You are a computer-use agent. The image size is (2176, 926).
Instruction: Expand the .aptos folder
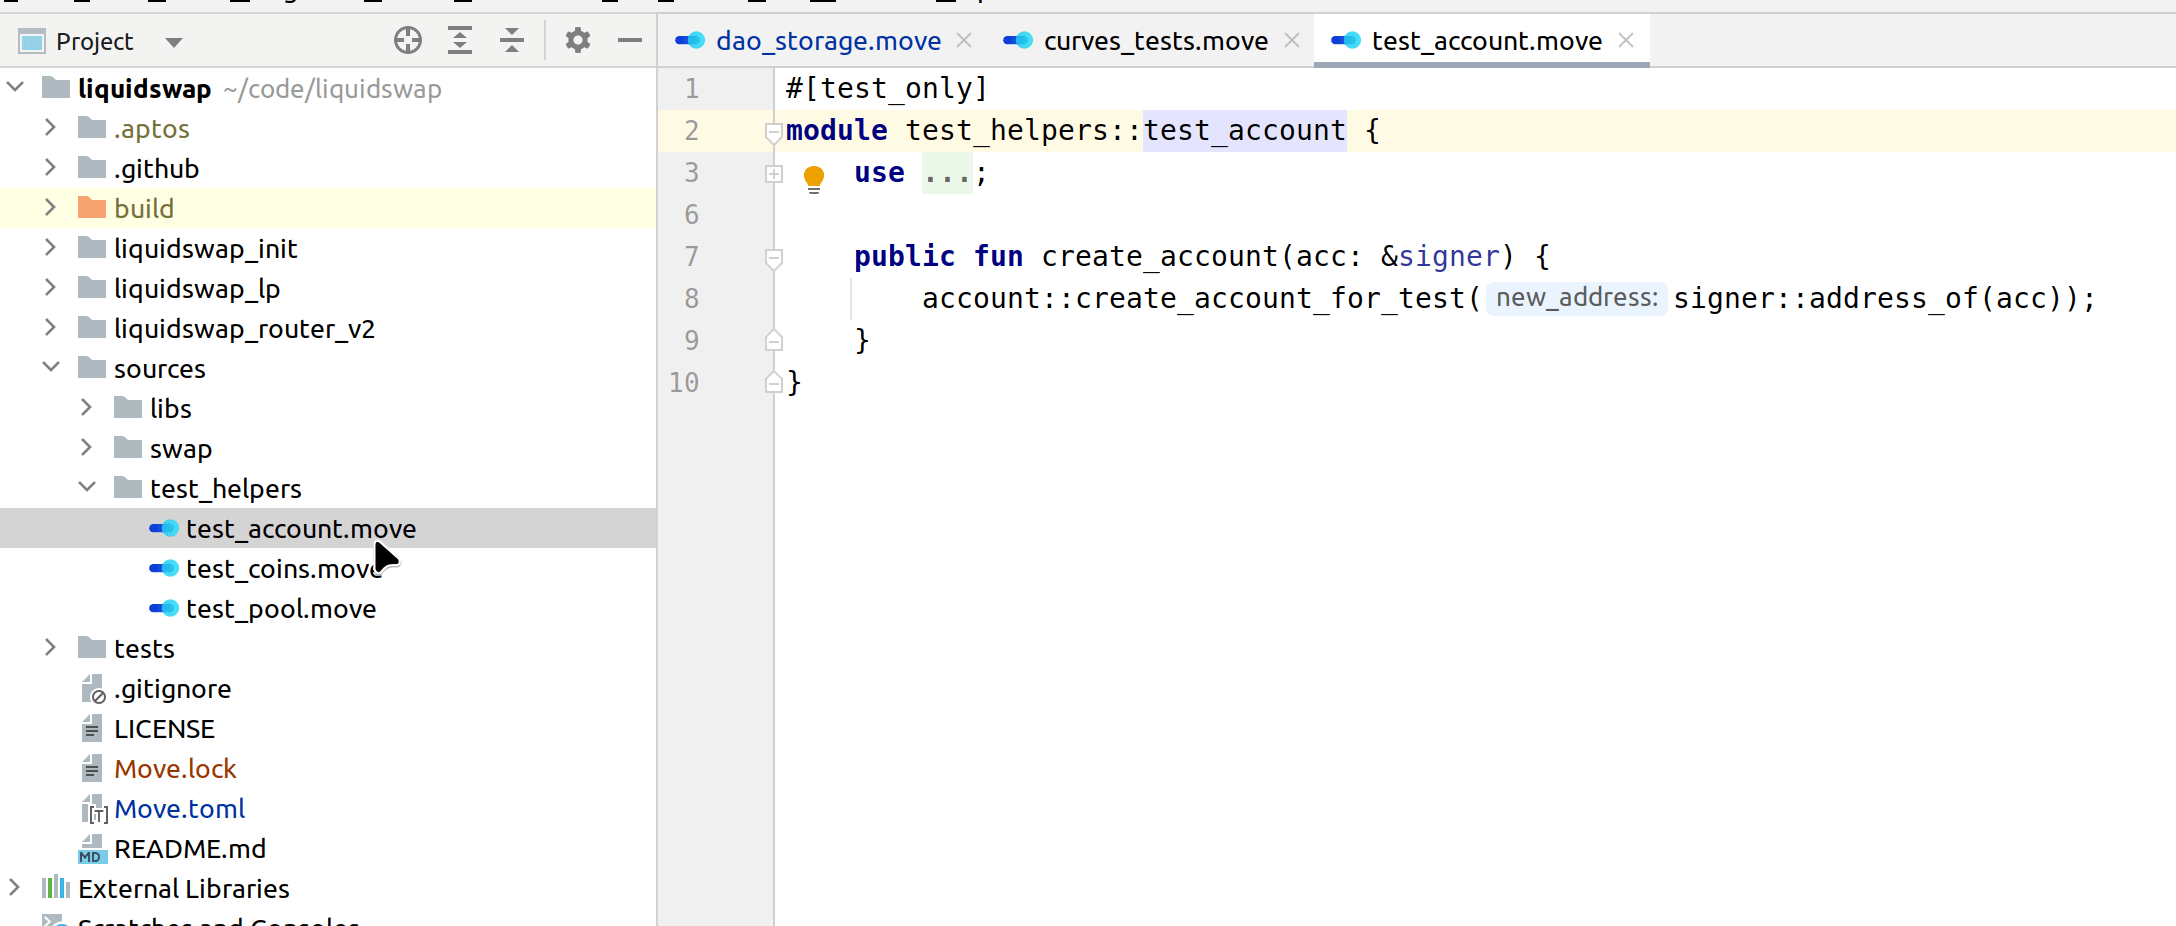49,128
